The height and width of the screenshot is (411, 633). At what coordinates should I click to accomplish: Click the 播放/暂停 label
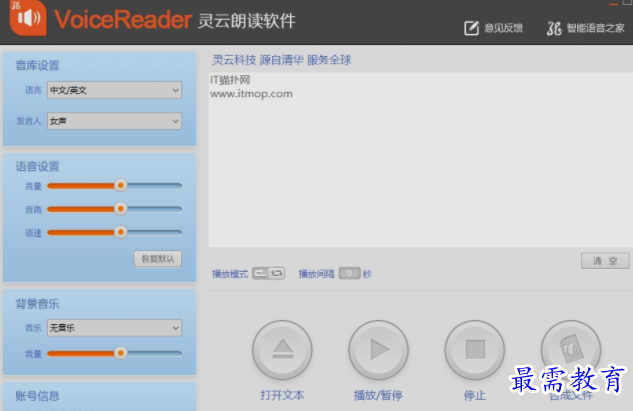[378, 395]
